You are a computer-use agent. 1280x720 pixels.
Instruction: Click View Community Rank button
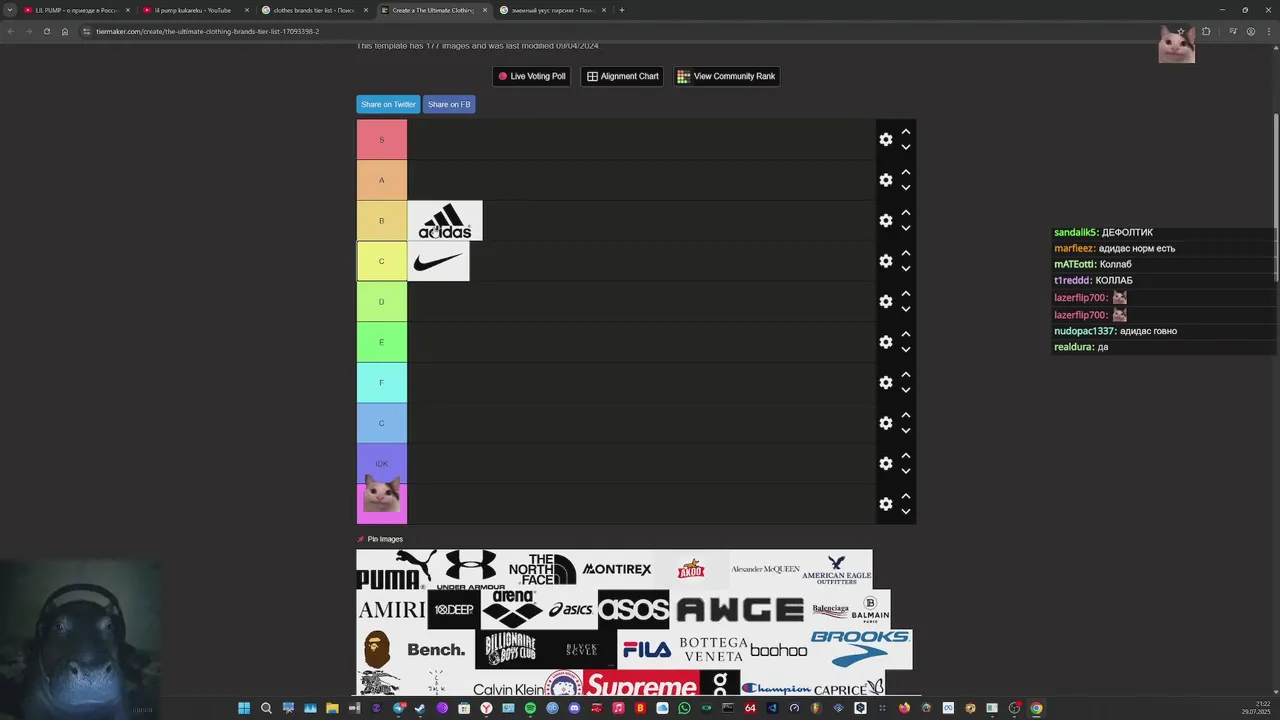[x=726, y=76]
